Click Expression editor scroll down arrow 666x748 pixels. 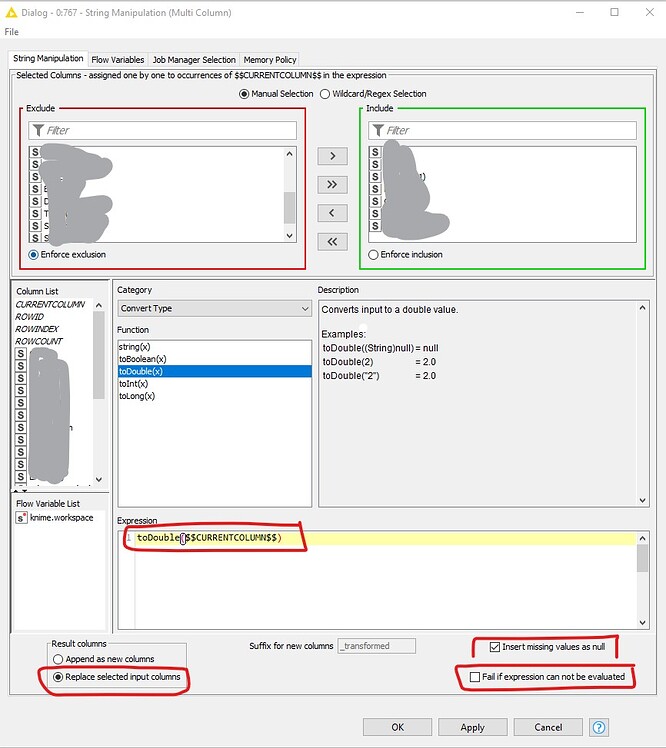643,623
